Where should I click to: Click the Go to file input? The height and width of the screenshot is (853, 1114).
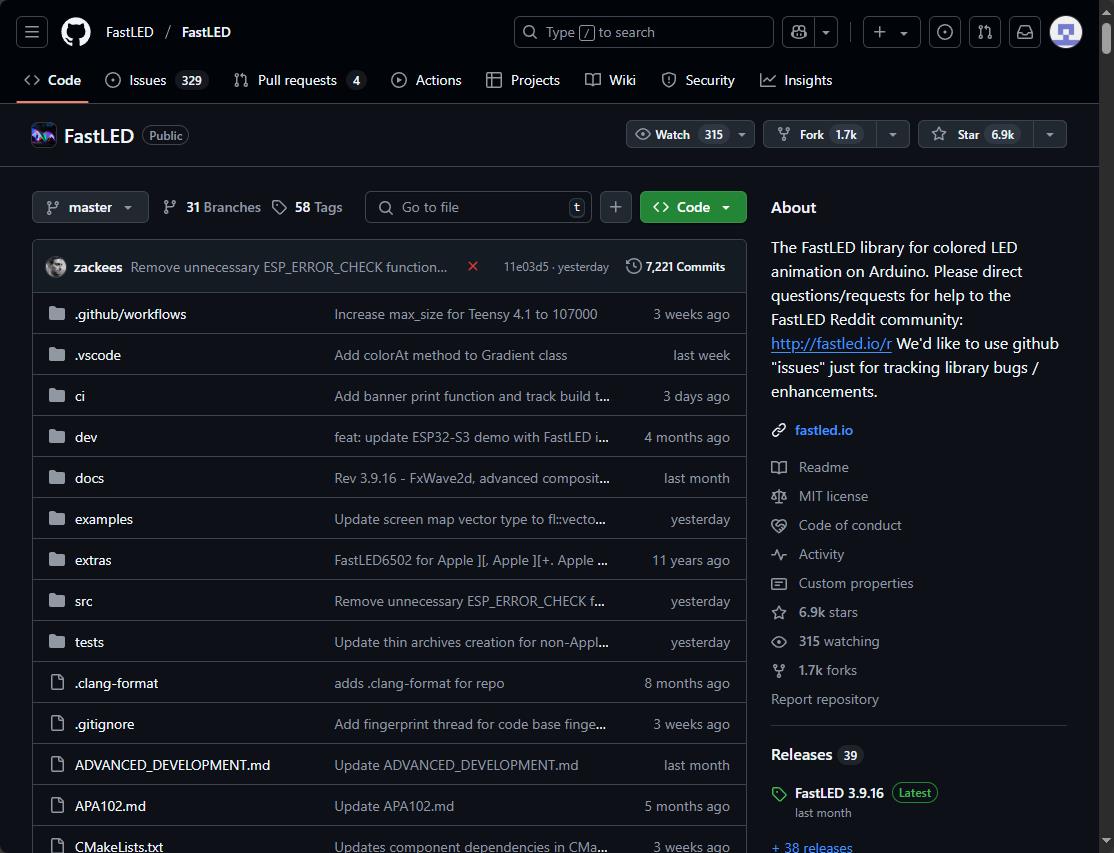click(x=478, y=207)
